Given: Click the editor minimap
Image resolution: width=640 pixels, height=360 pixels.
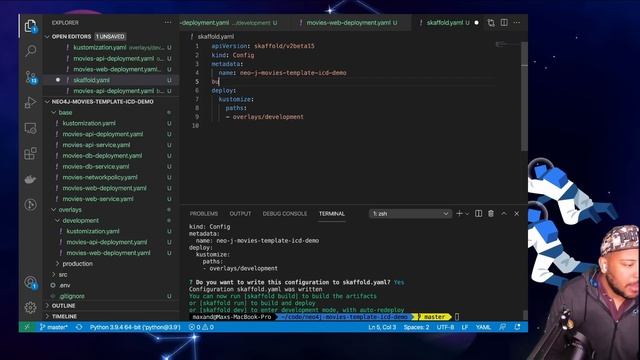Looking at the screenshot, I should click(508, 45).
